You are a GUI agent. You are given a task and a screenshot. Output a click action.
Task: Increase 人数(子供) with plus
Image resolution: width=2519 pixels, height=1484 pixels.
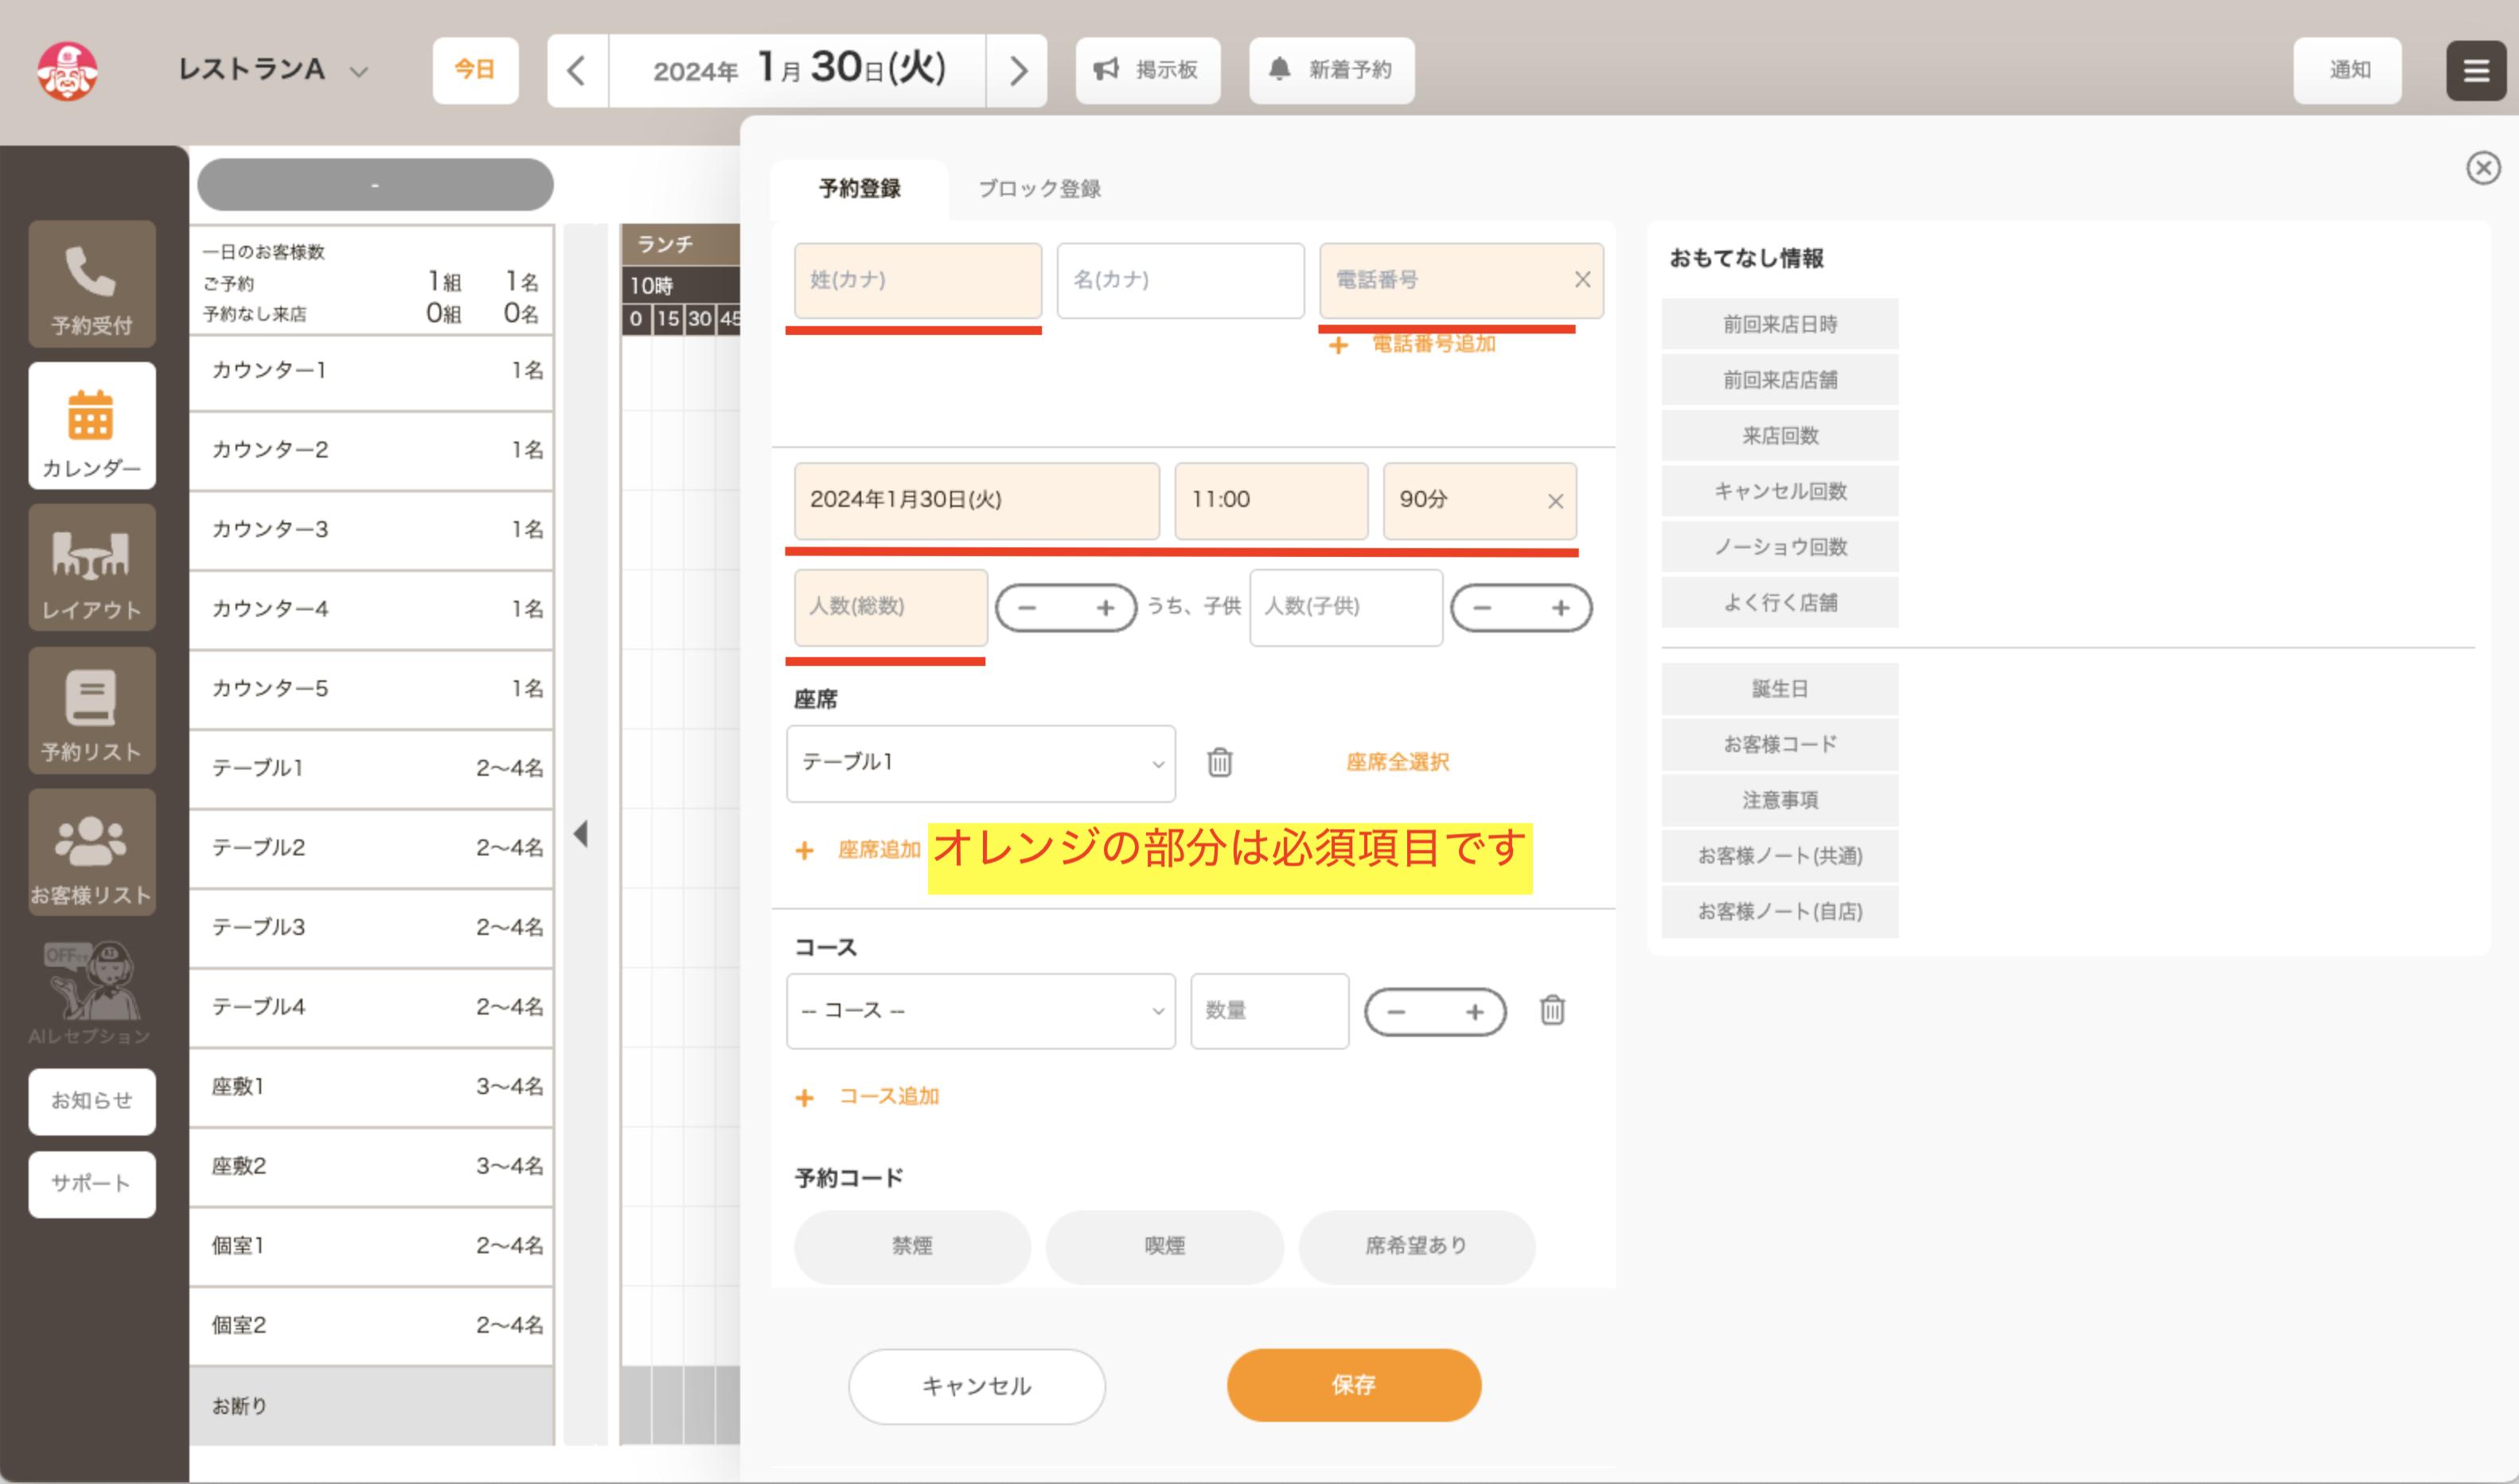[x=1560, y=608]
